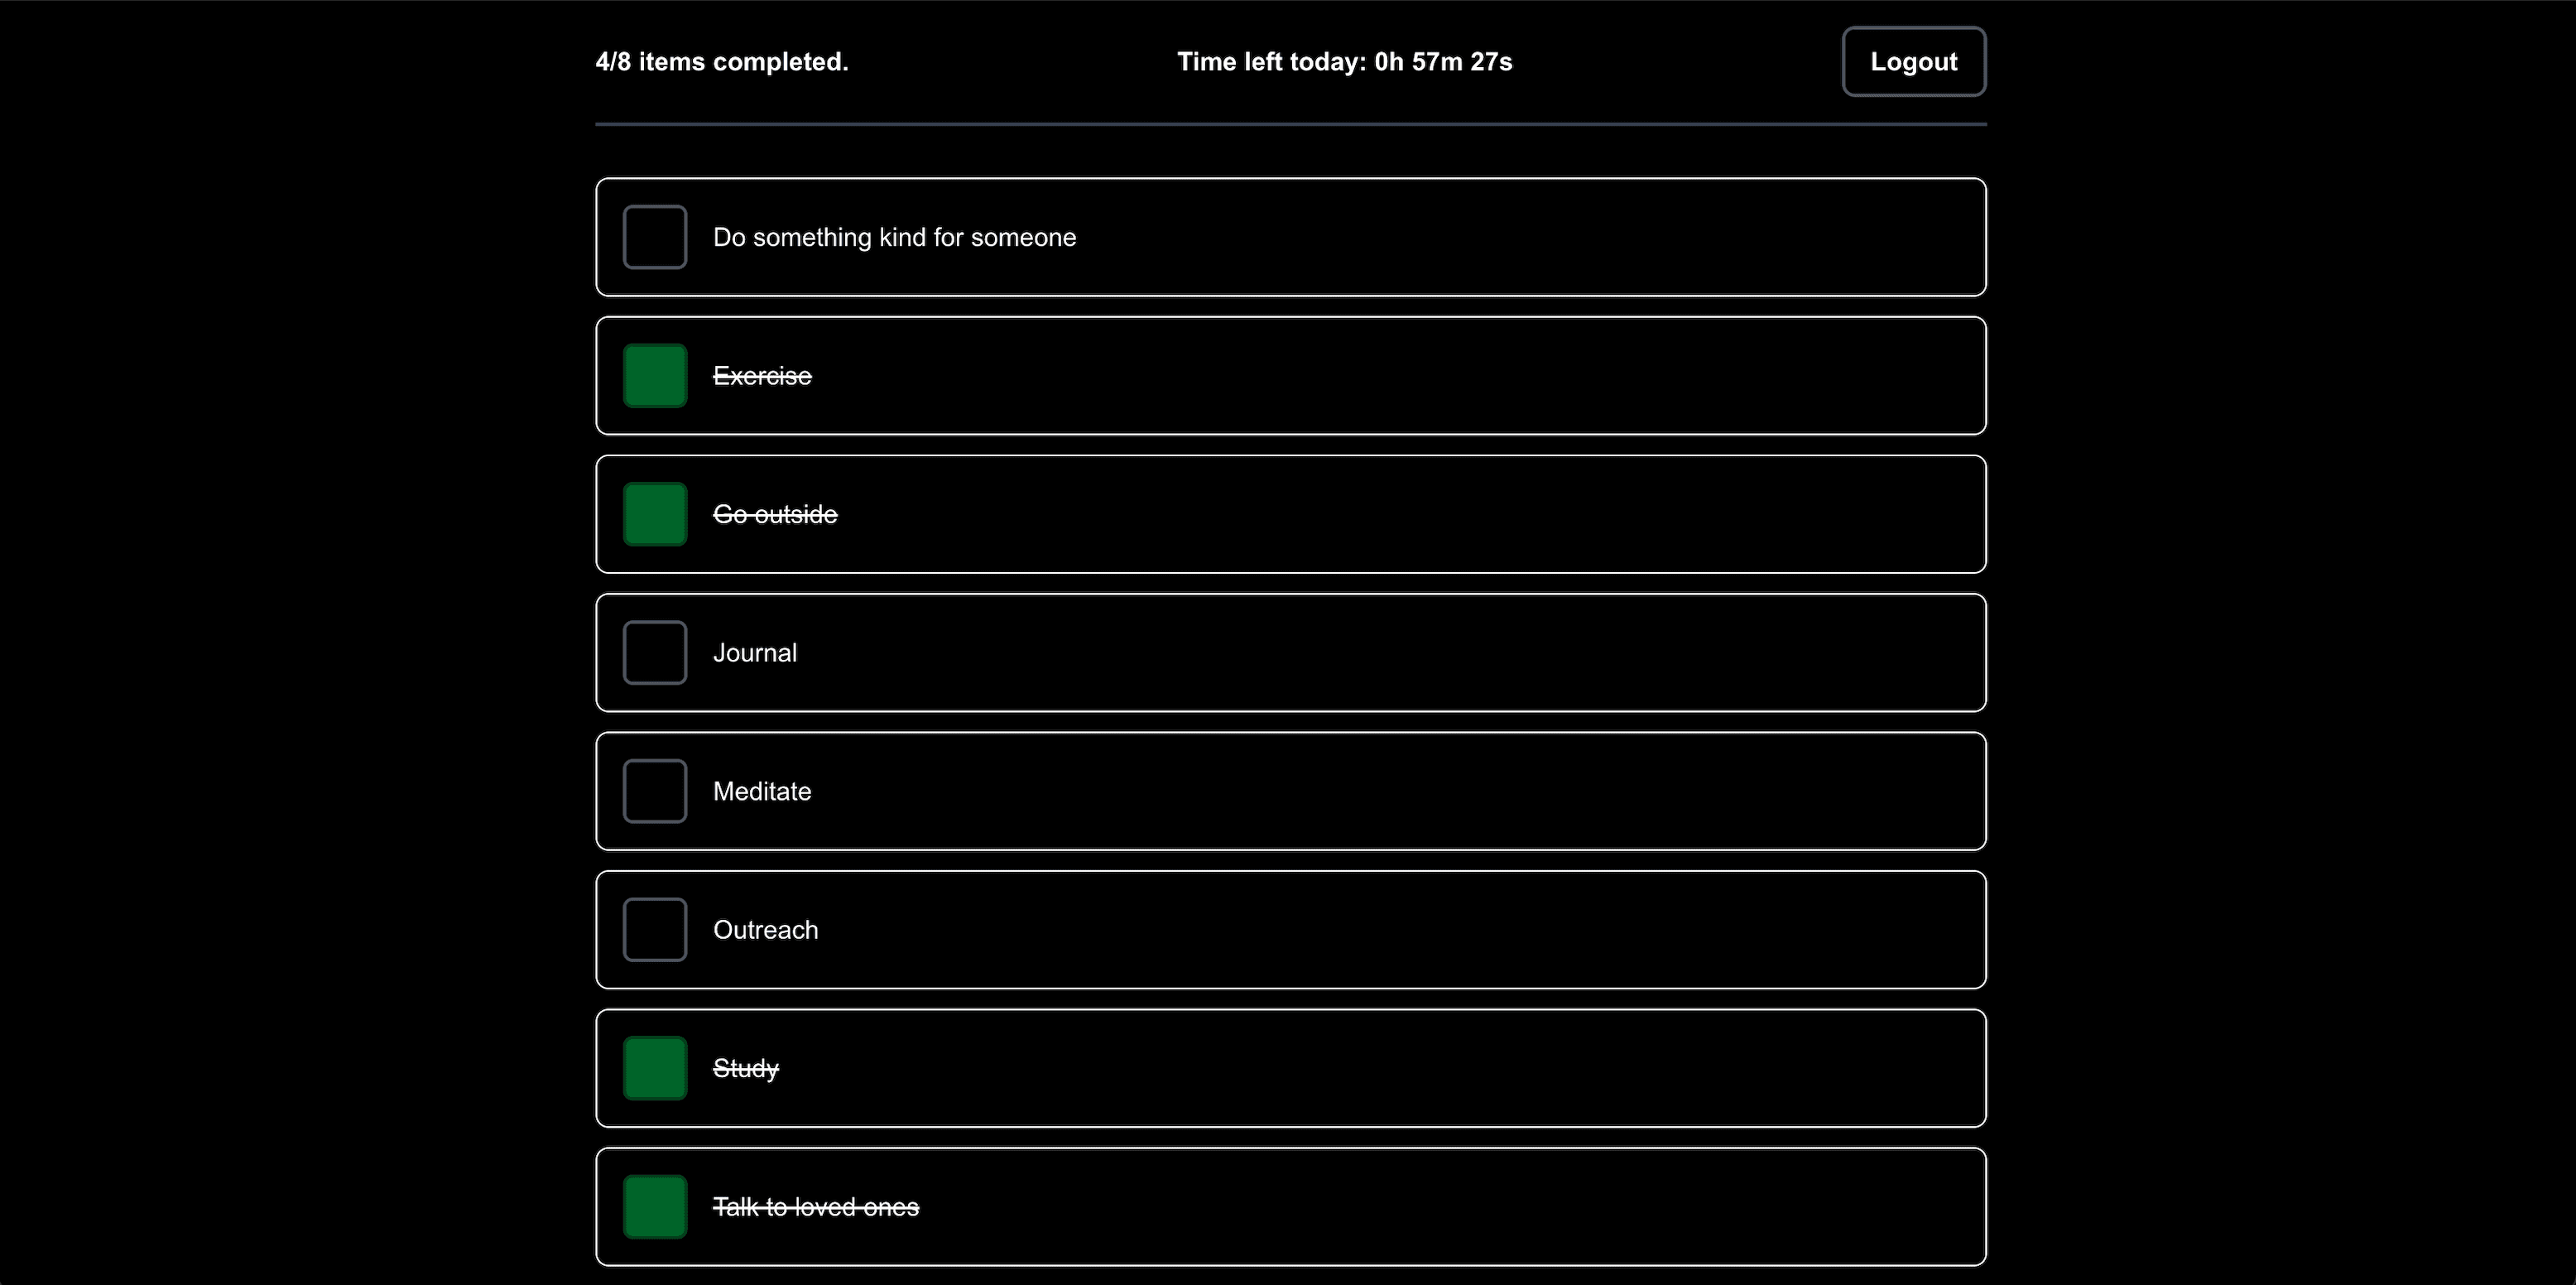Screen dimensions: 2576x1285
Task: Uncheck the completed Study checkbox
Action: [x=654, y=1068]
